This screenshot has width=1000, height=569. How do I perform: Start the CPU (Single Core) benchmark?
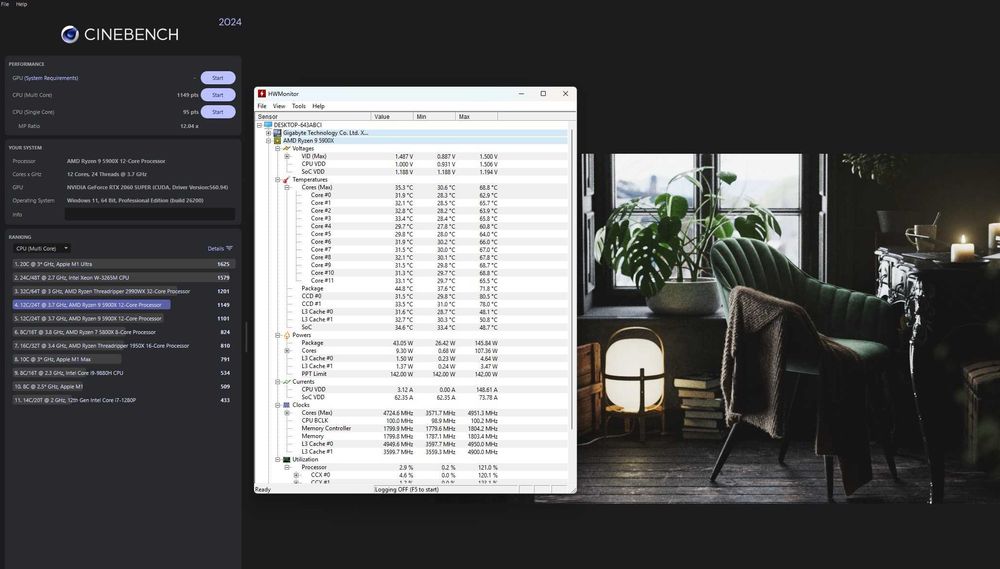[x=217, y=112]
